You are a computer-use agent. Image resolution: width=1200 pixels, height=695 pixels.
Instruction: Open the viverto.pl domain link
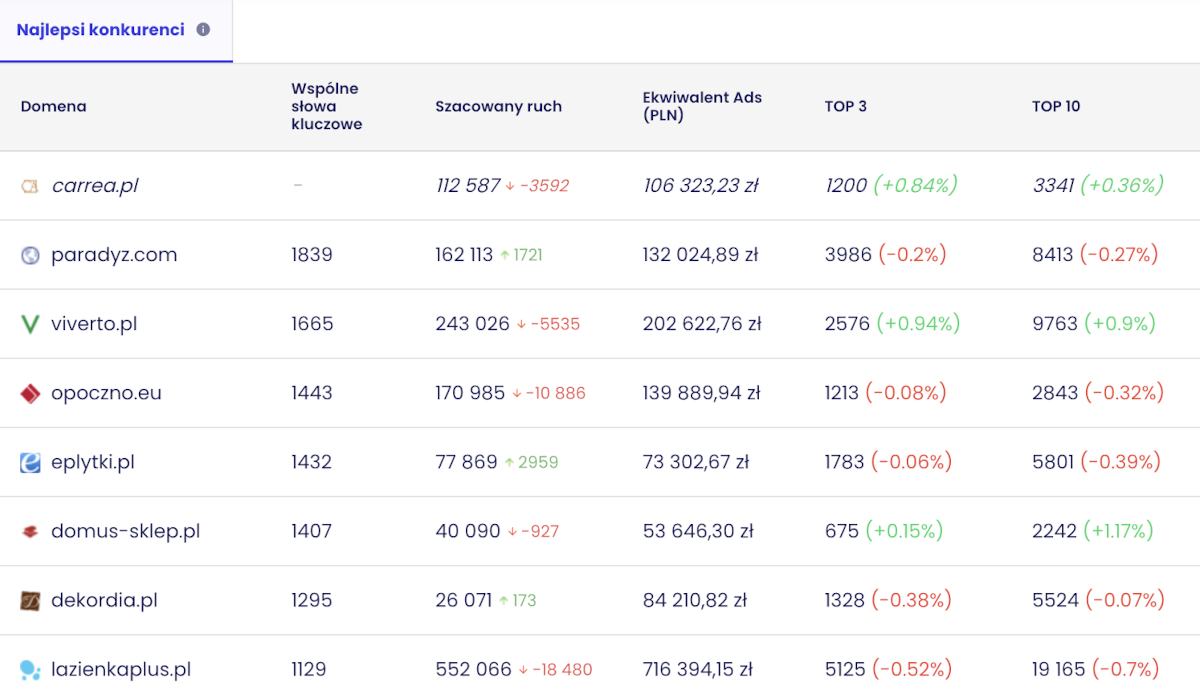[94, 324]
